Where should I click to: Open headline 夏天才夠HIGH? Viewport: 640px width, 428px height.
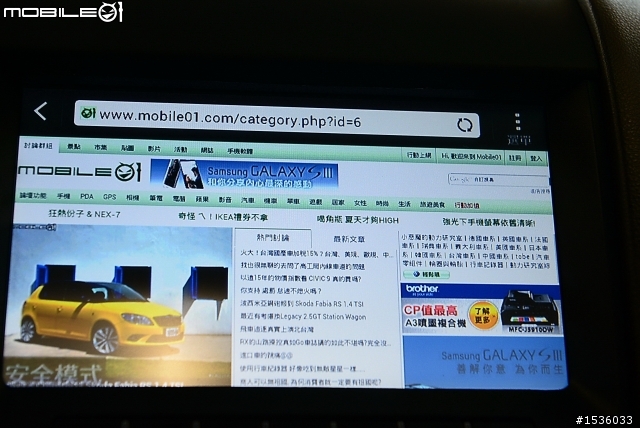point(358,220)
